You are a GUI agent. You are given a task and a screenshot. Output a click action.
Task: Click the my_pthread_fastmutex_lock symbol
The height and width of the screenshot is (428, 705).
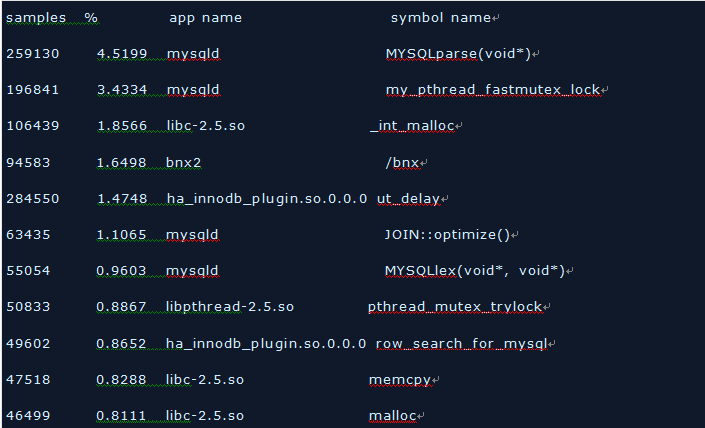coord(493,90)
